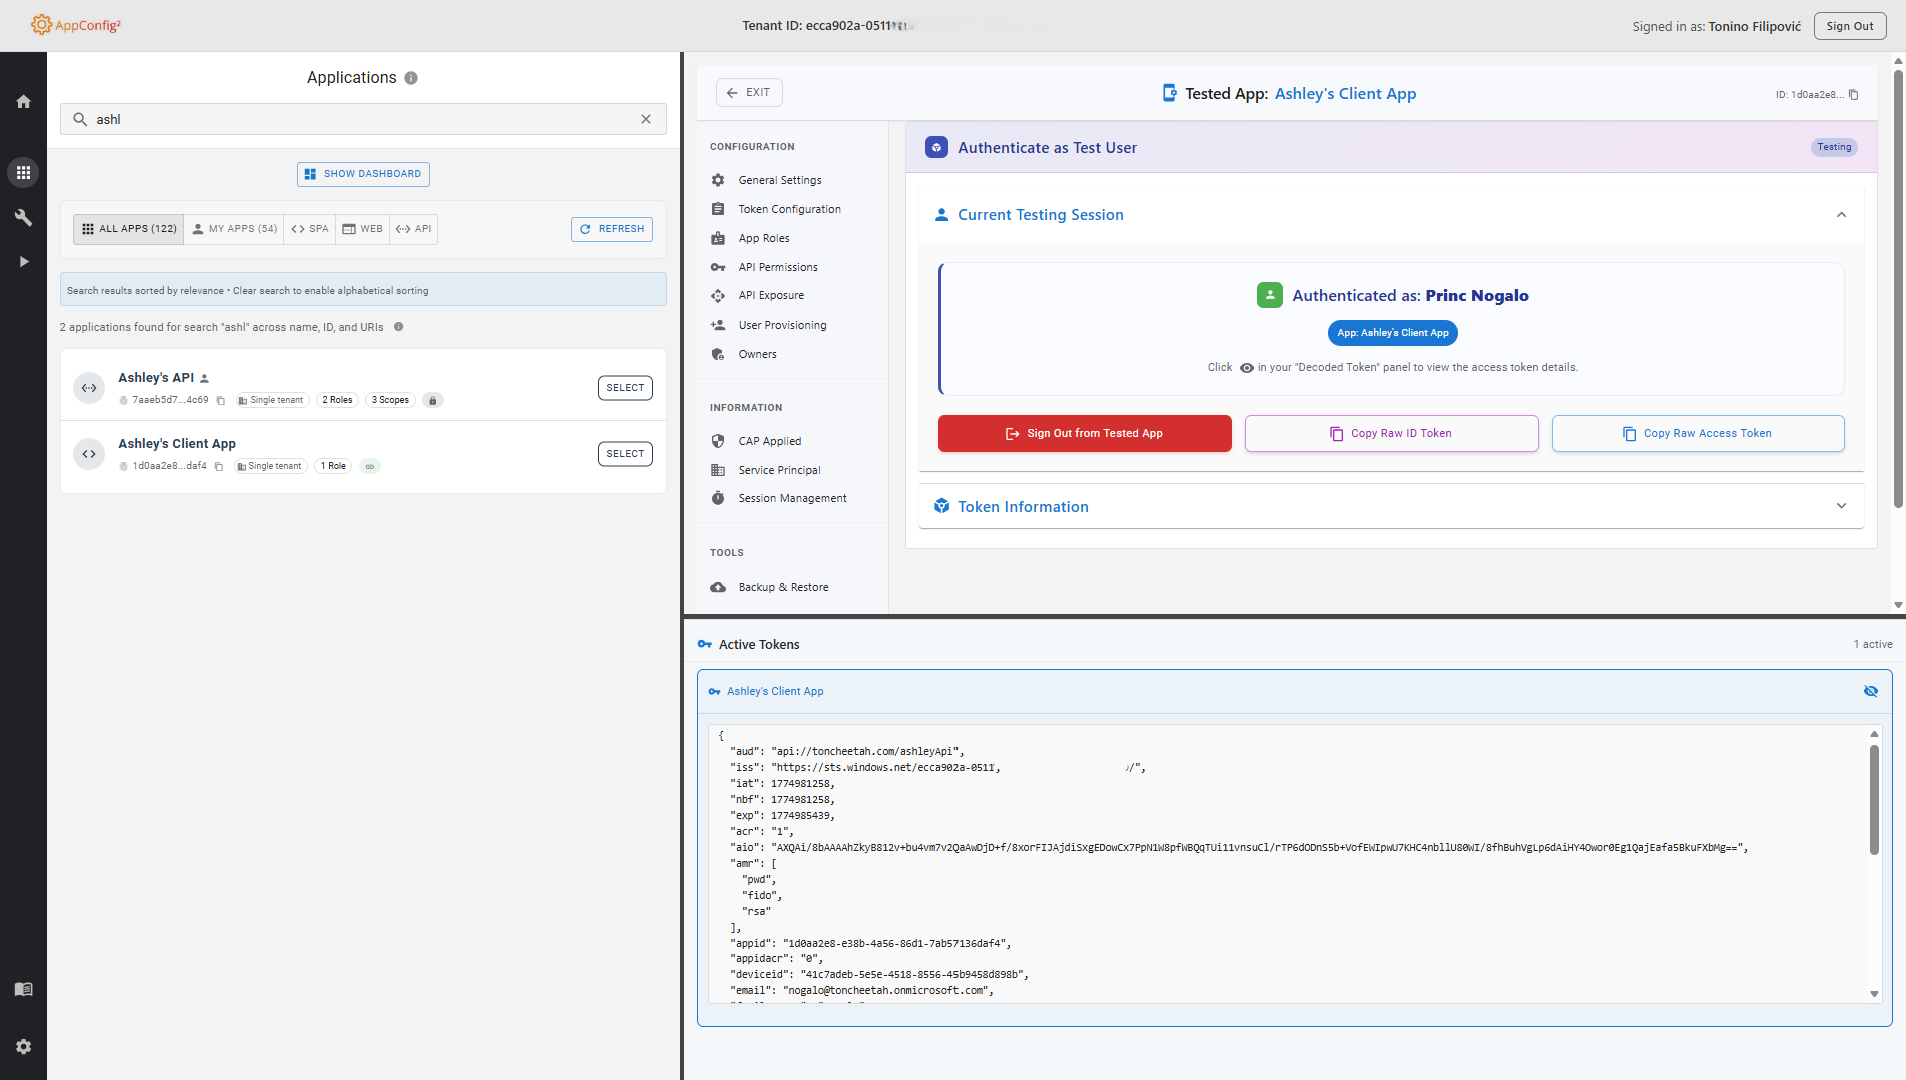
Task: Click the 2 Roles badge on Ashley's API
Action: [337, 400]
